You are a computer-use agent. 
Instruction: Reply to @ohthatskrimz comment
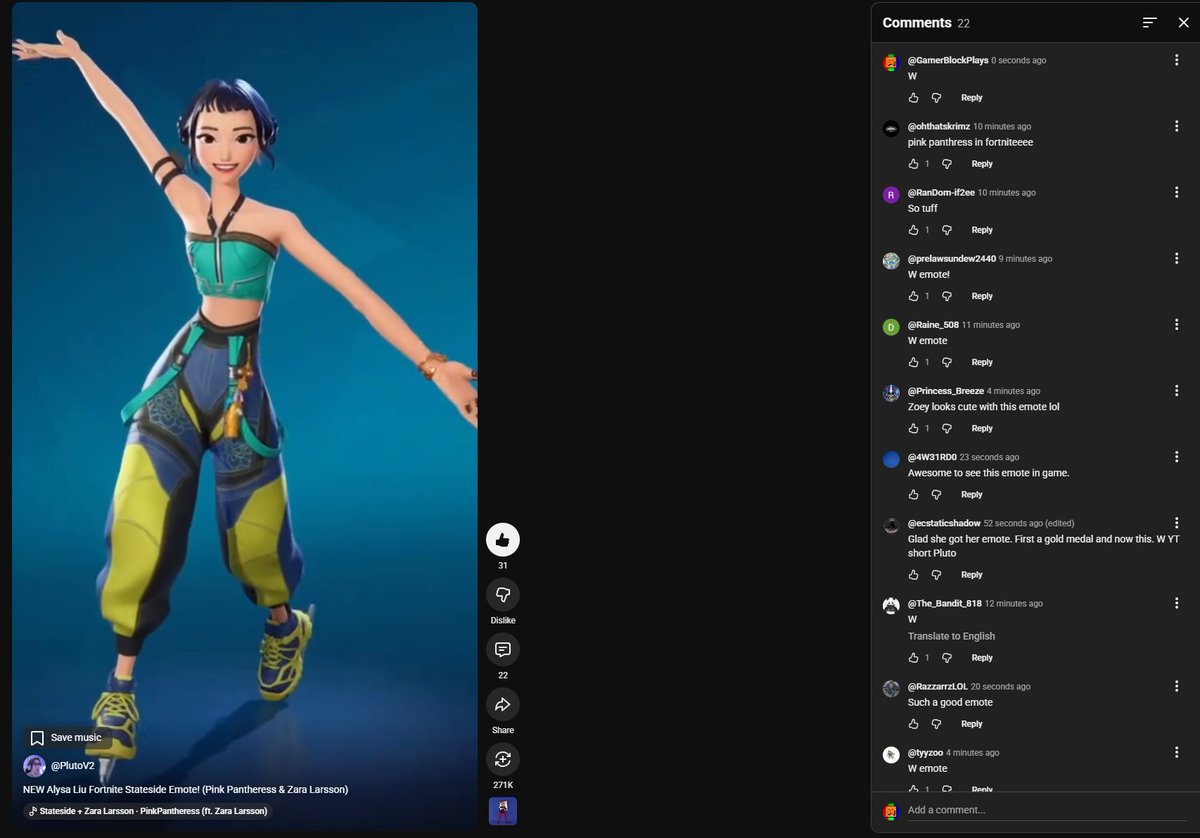982,164
